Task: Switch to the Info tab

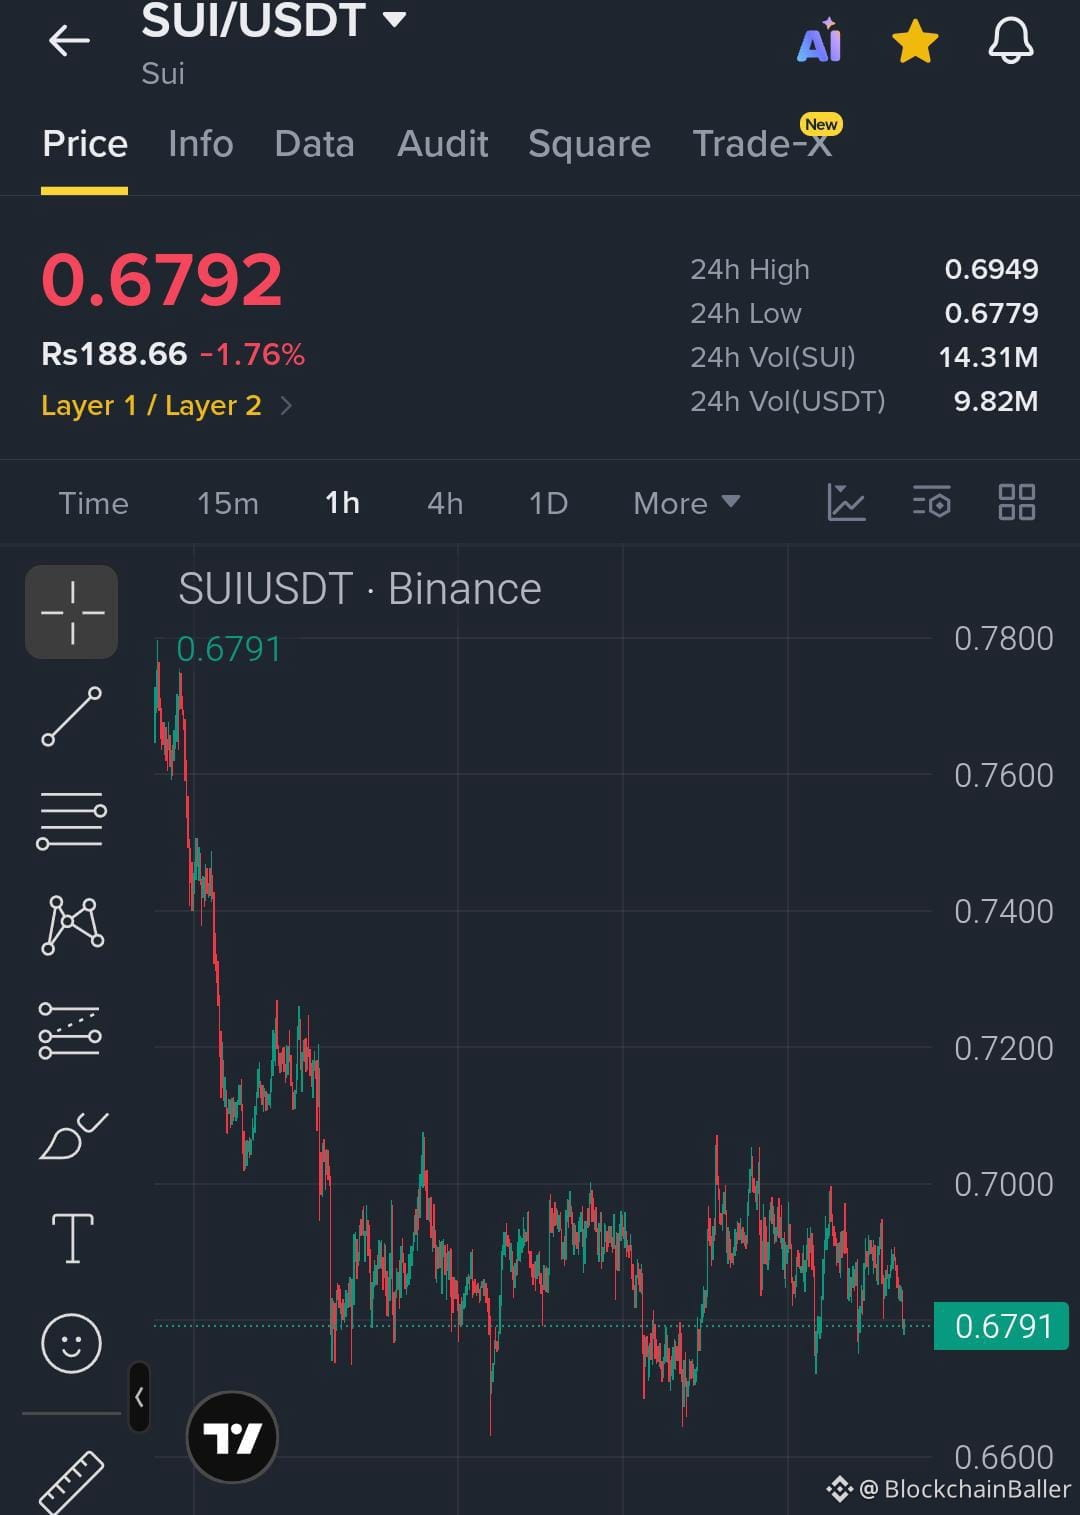Action: click(201, 144)
